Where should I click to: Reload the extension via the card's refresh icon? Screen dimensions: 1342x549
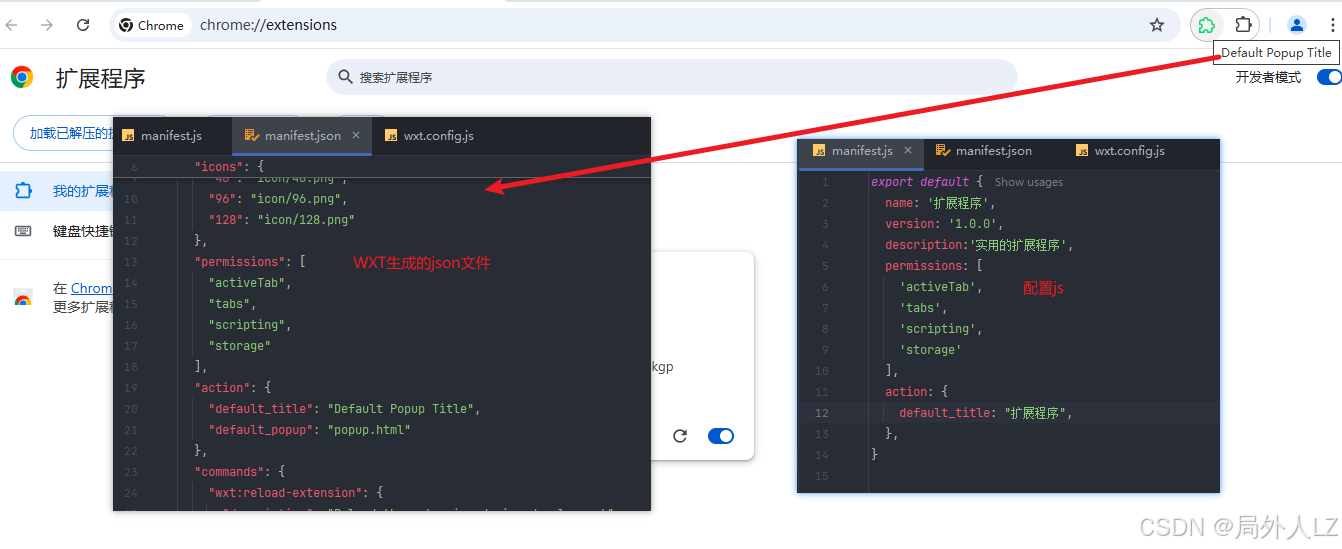[x=680, y=436]
